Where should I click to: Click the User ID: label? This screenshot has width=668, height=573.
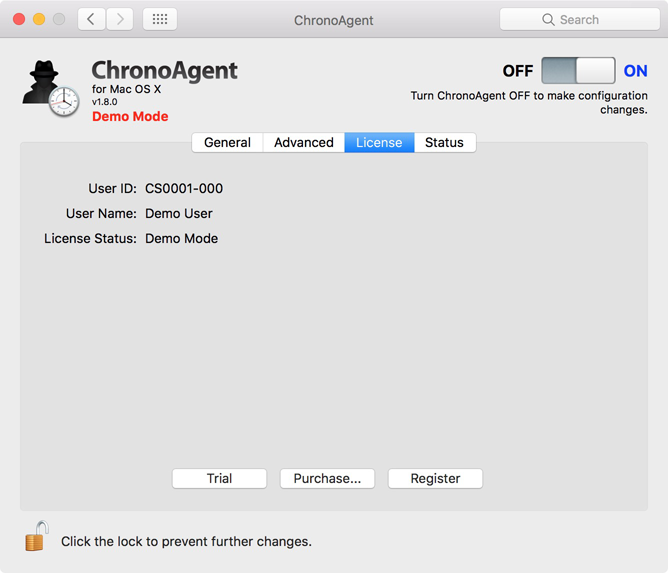pyautogui.click(x=112, y=188)
